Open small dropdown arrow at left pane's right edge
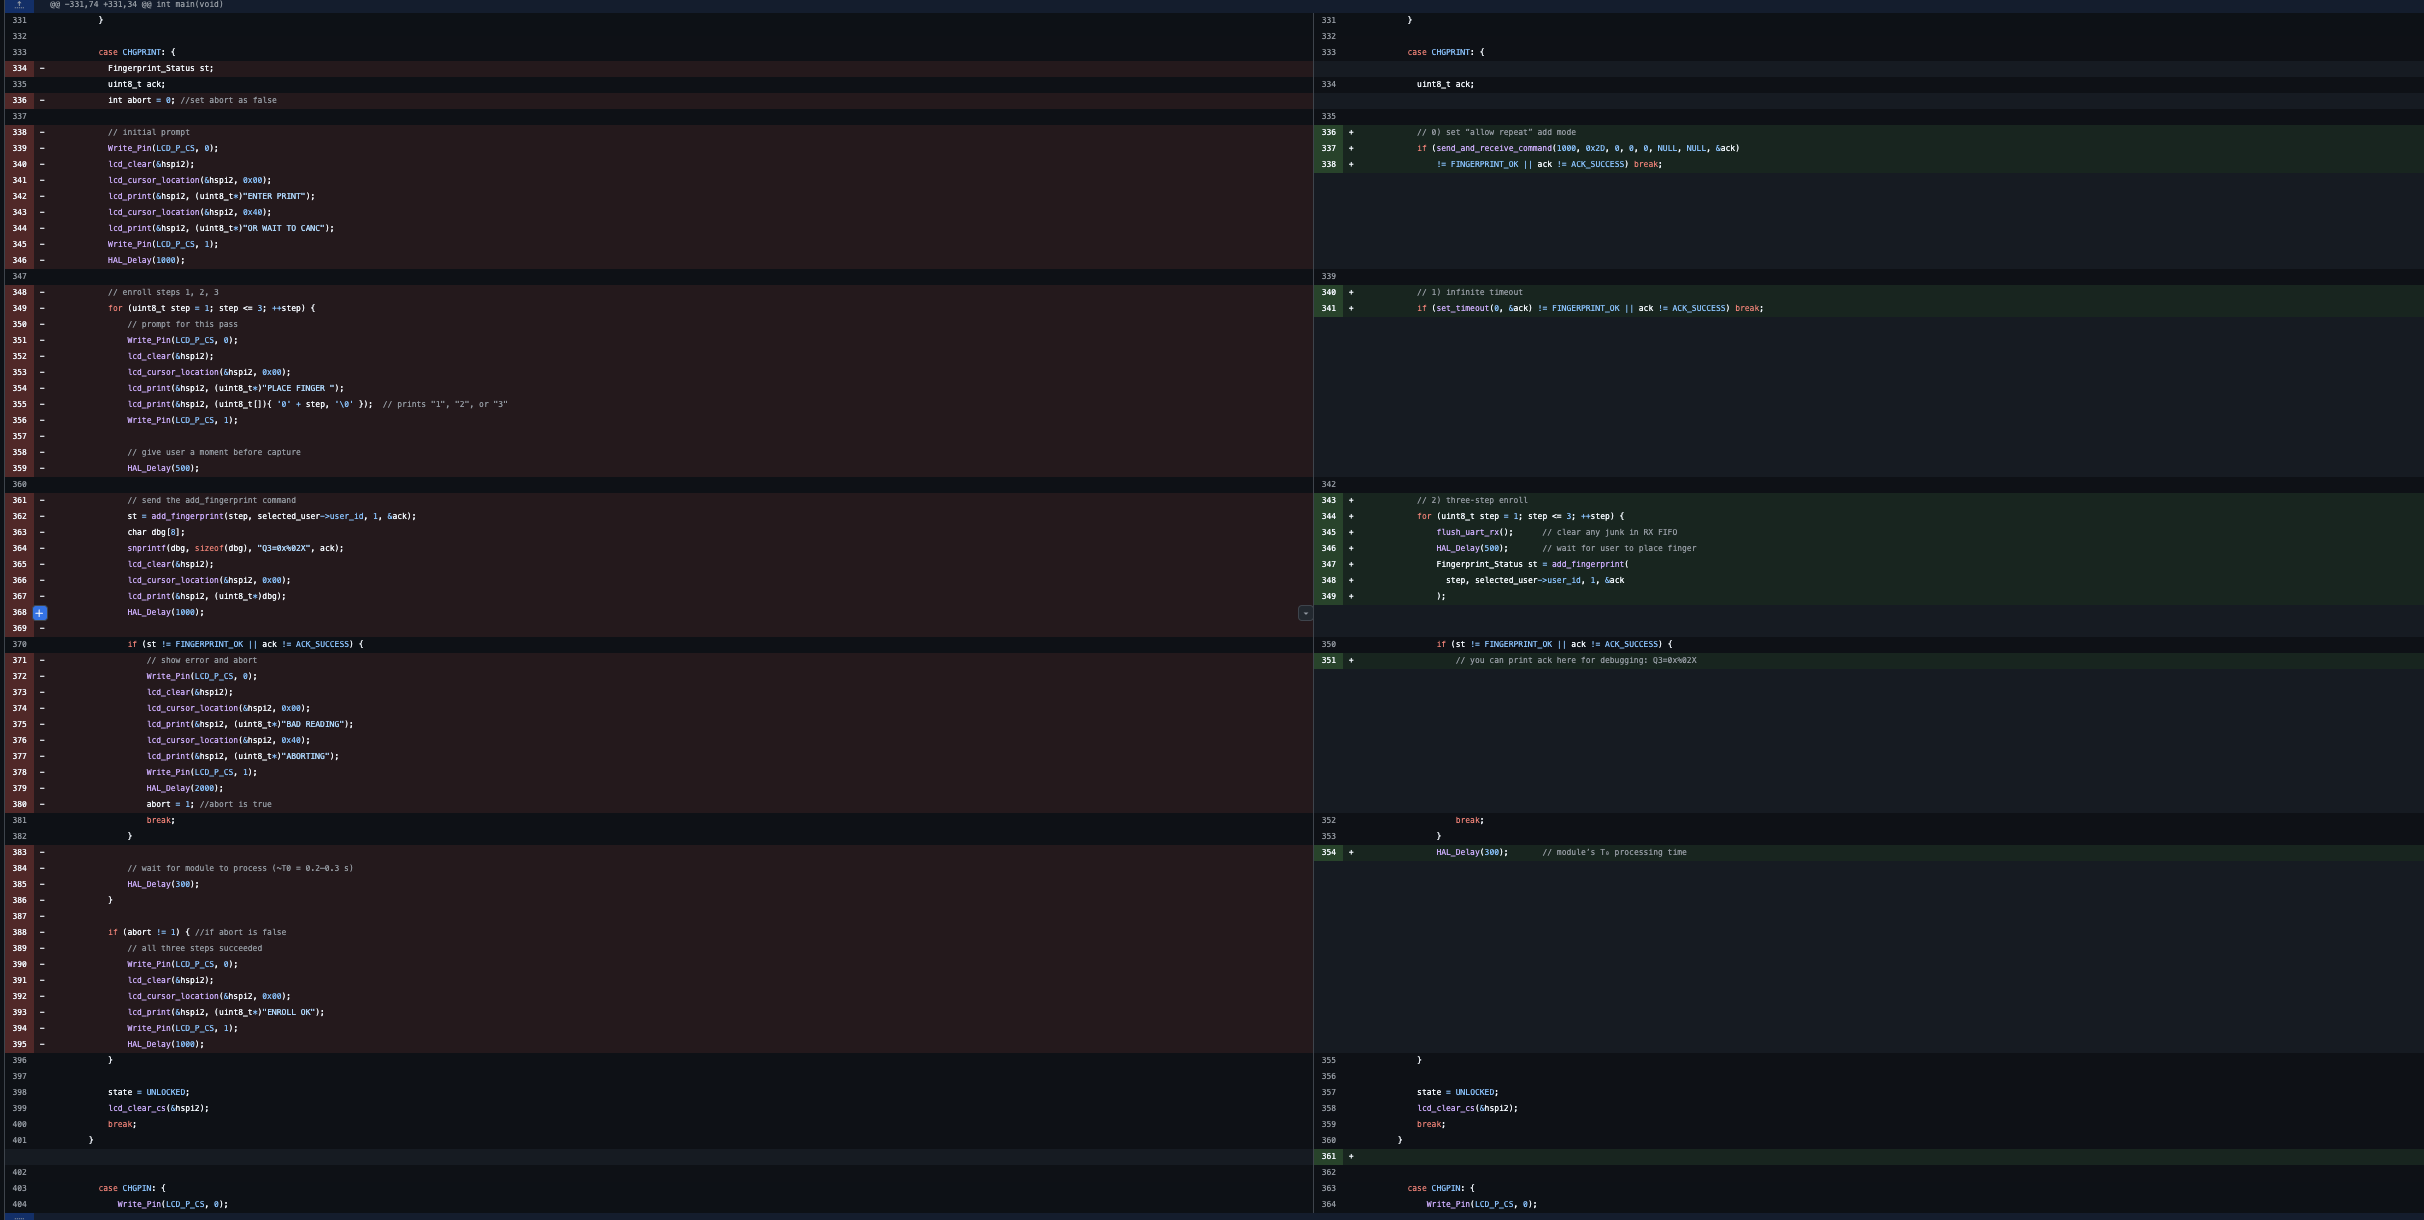 (x=1305, y=613)
